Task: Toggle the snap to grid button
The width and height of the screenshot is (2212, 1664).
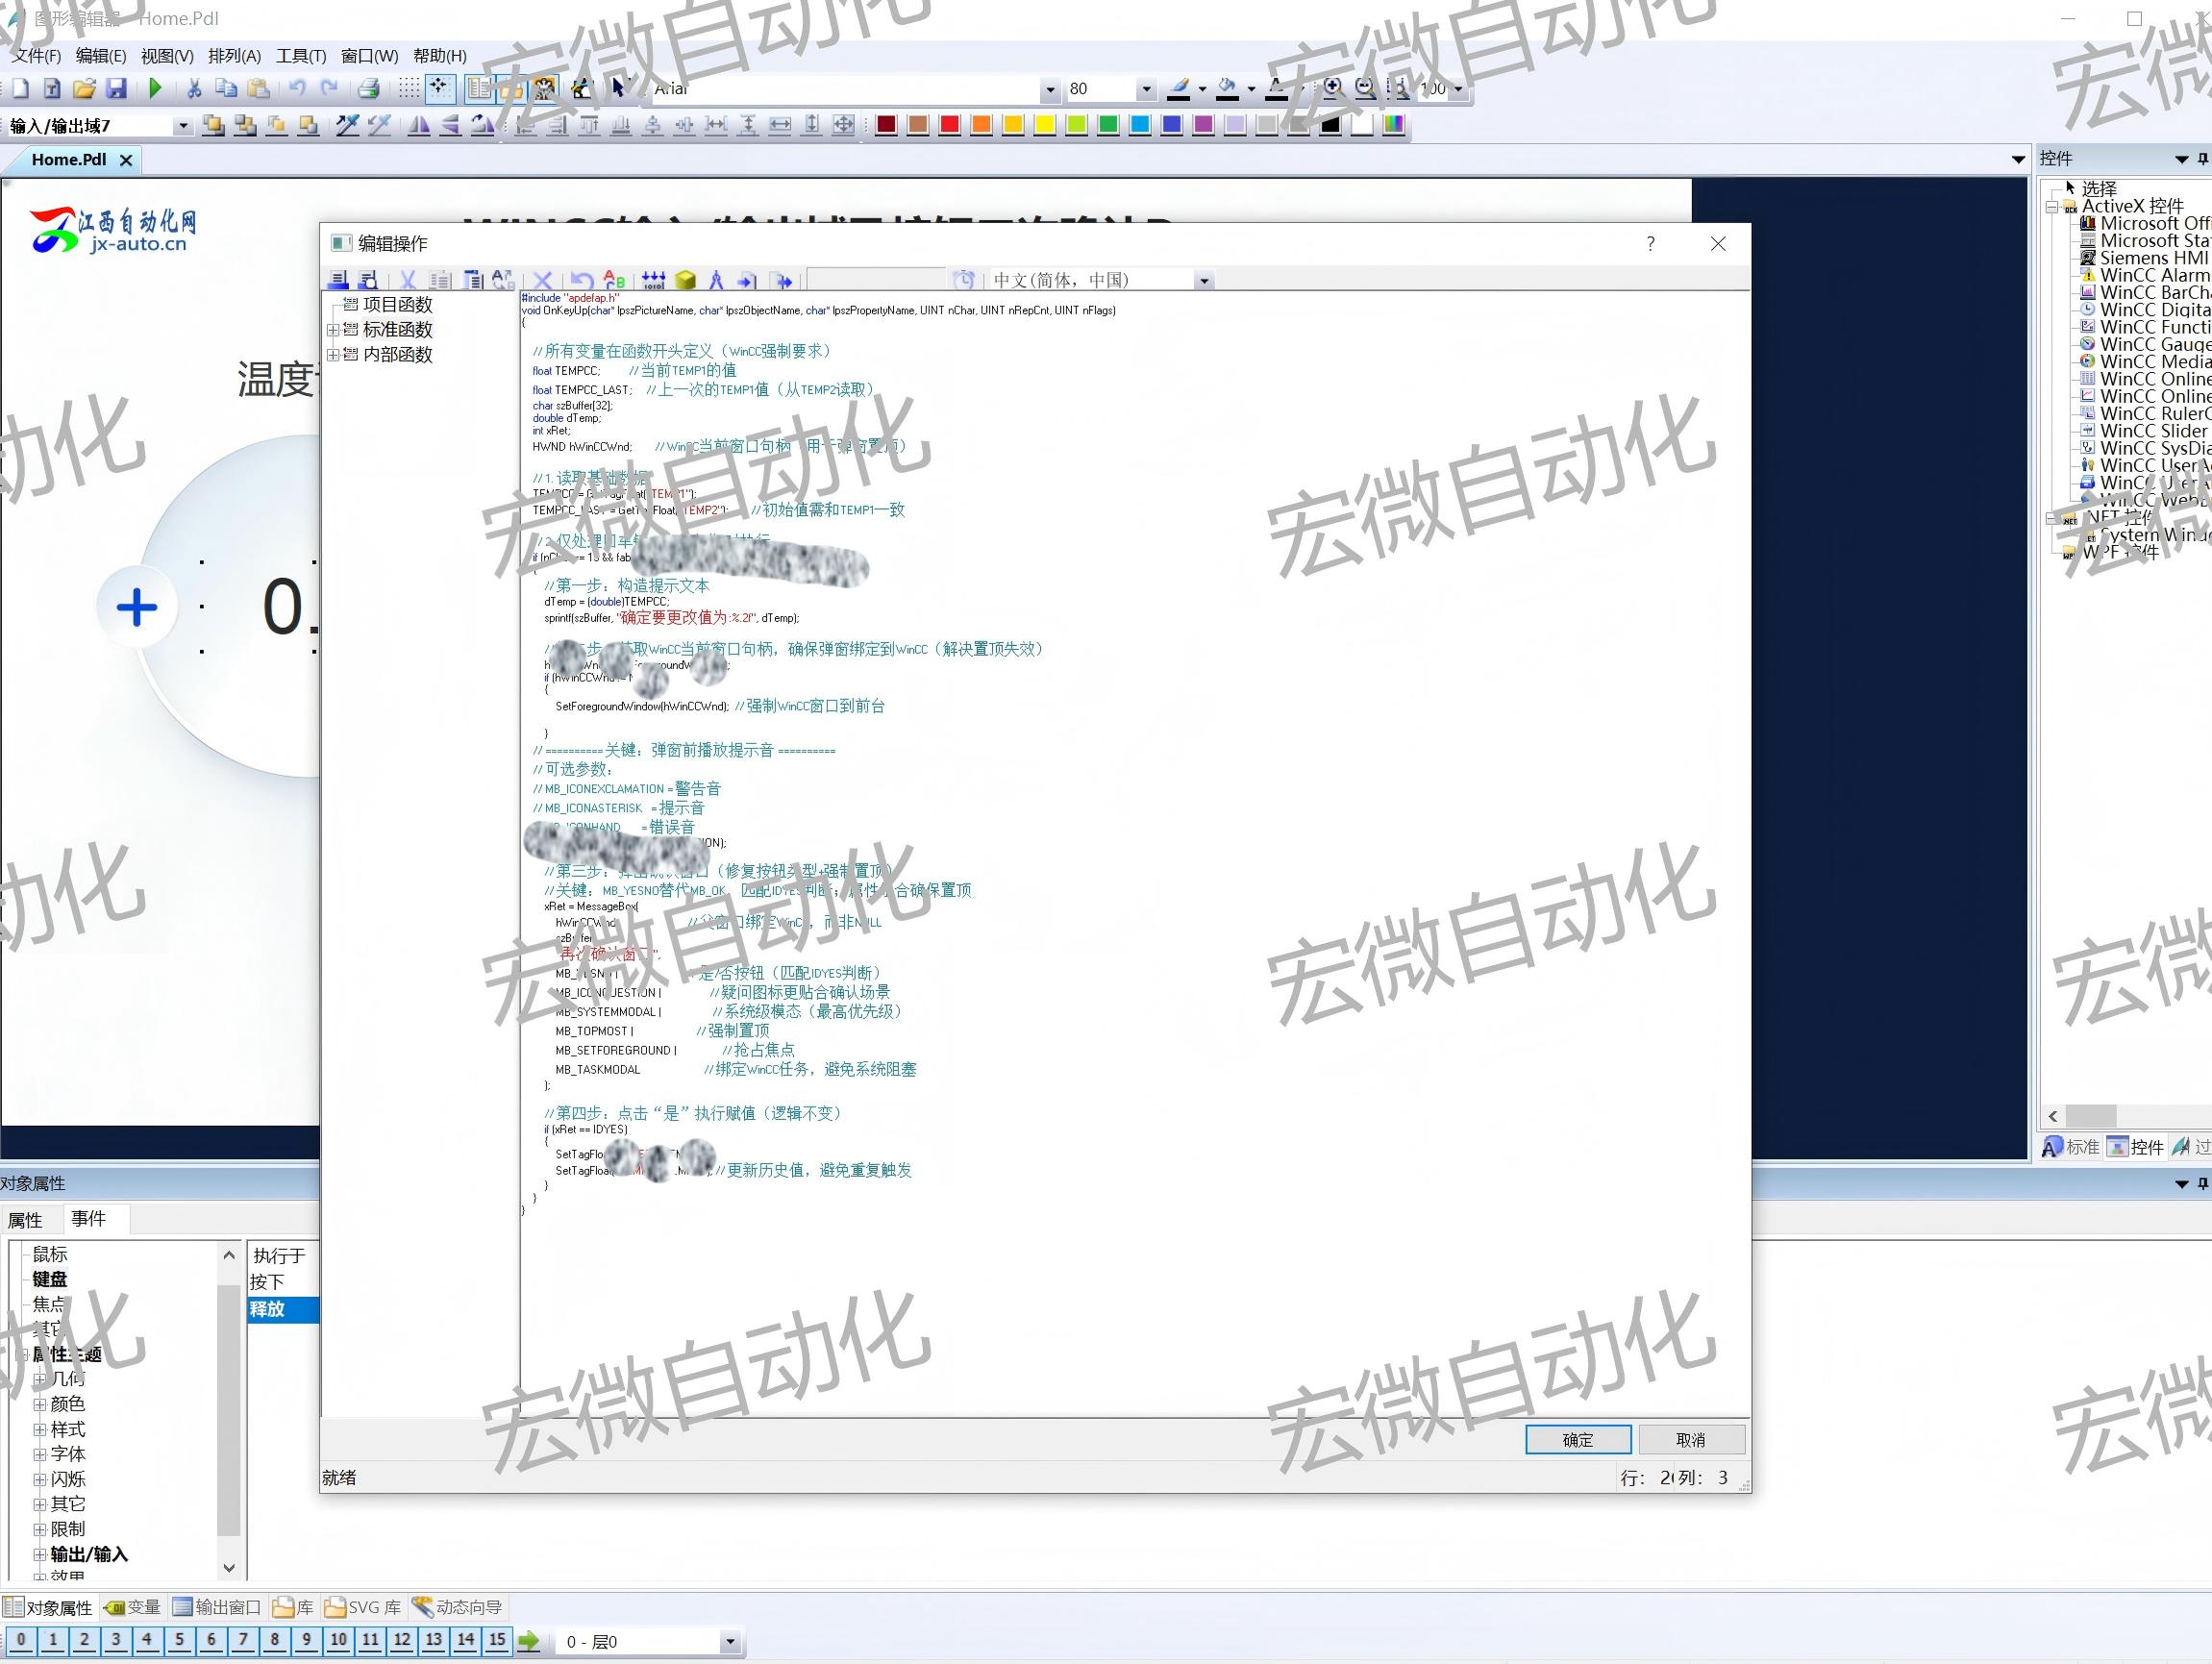Action: coord(440,89)
